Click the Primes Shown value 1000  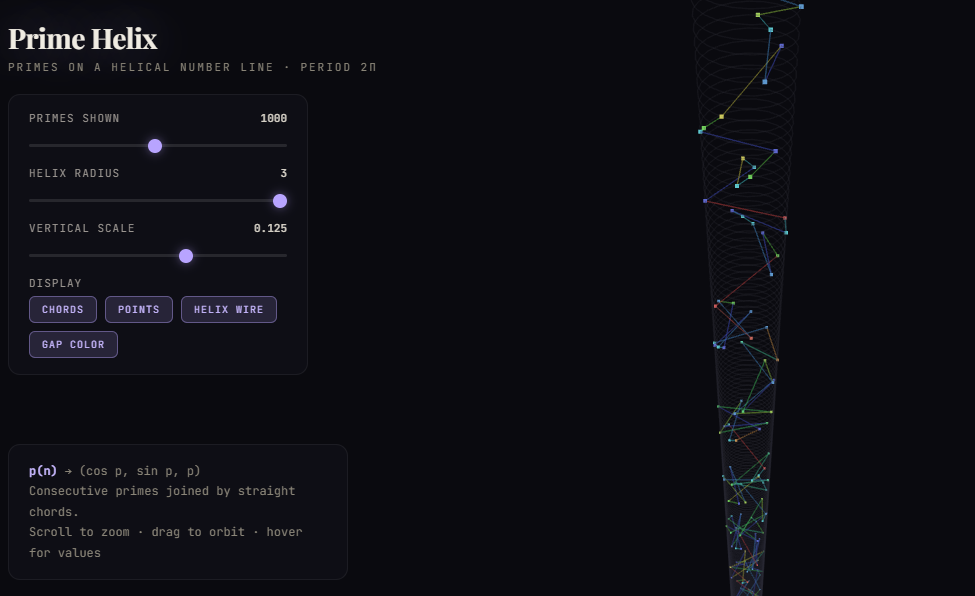(x=273, y=119)
